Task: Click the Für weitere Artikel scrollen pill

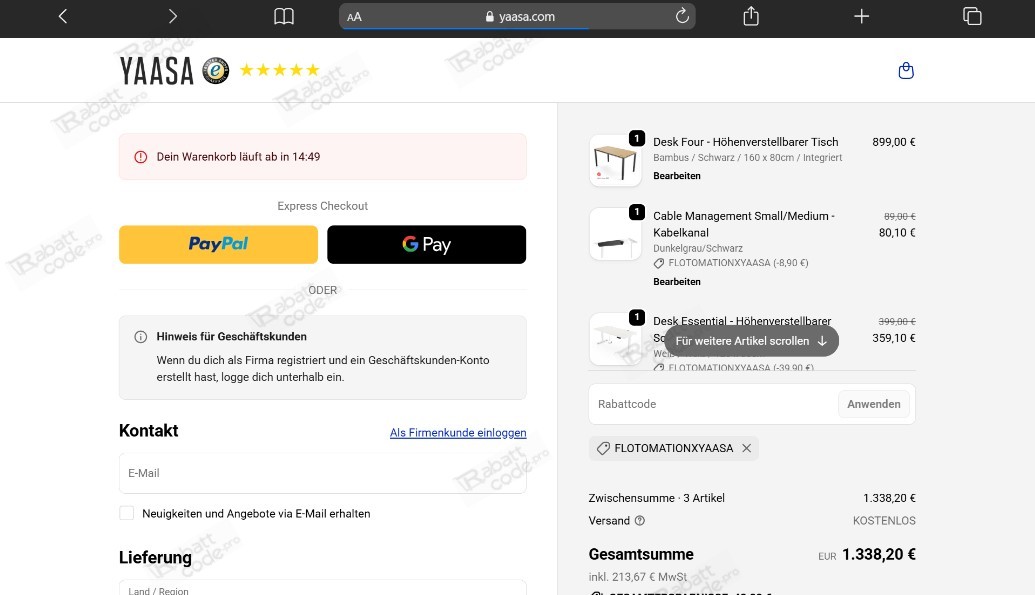Action: [x=751, y=341]
